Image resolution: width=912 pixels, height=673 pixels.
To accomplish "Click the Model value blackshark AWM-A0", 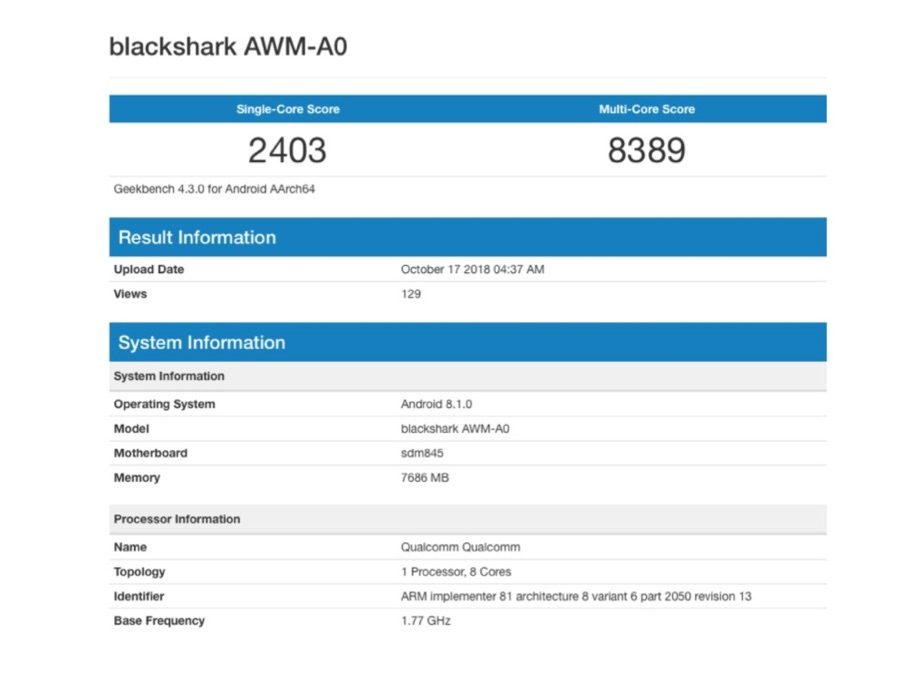I will (x=455, y=429).
